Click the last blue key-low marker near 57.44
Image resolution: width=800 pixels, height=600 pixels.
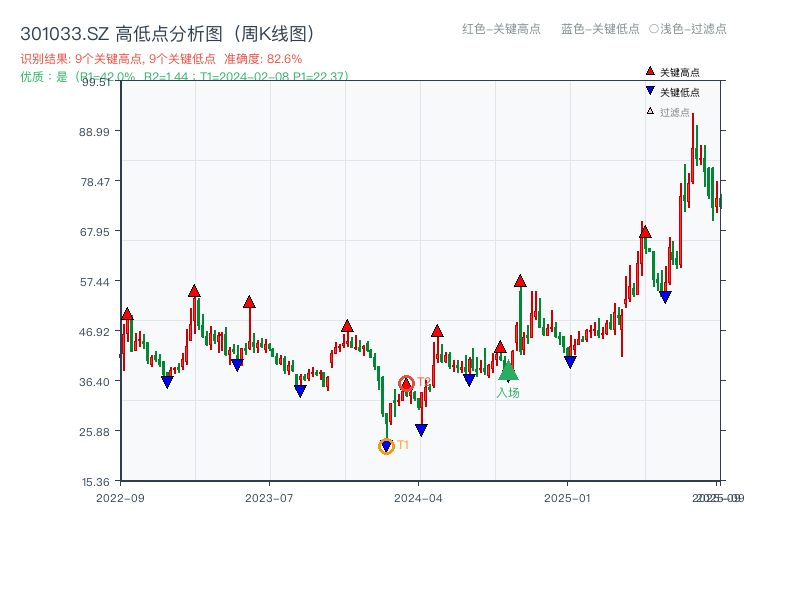coord(665,297)
